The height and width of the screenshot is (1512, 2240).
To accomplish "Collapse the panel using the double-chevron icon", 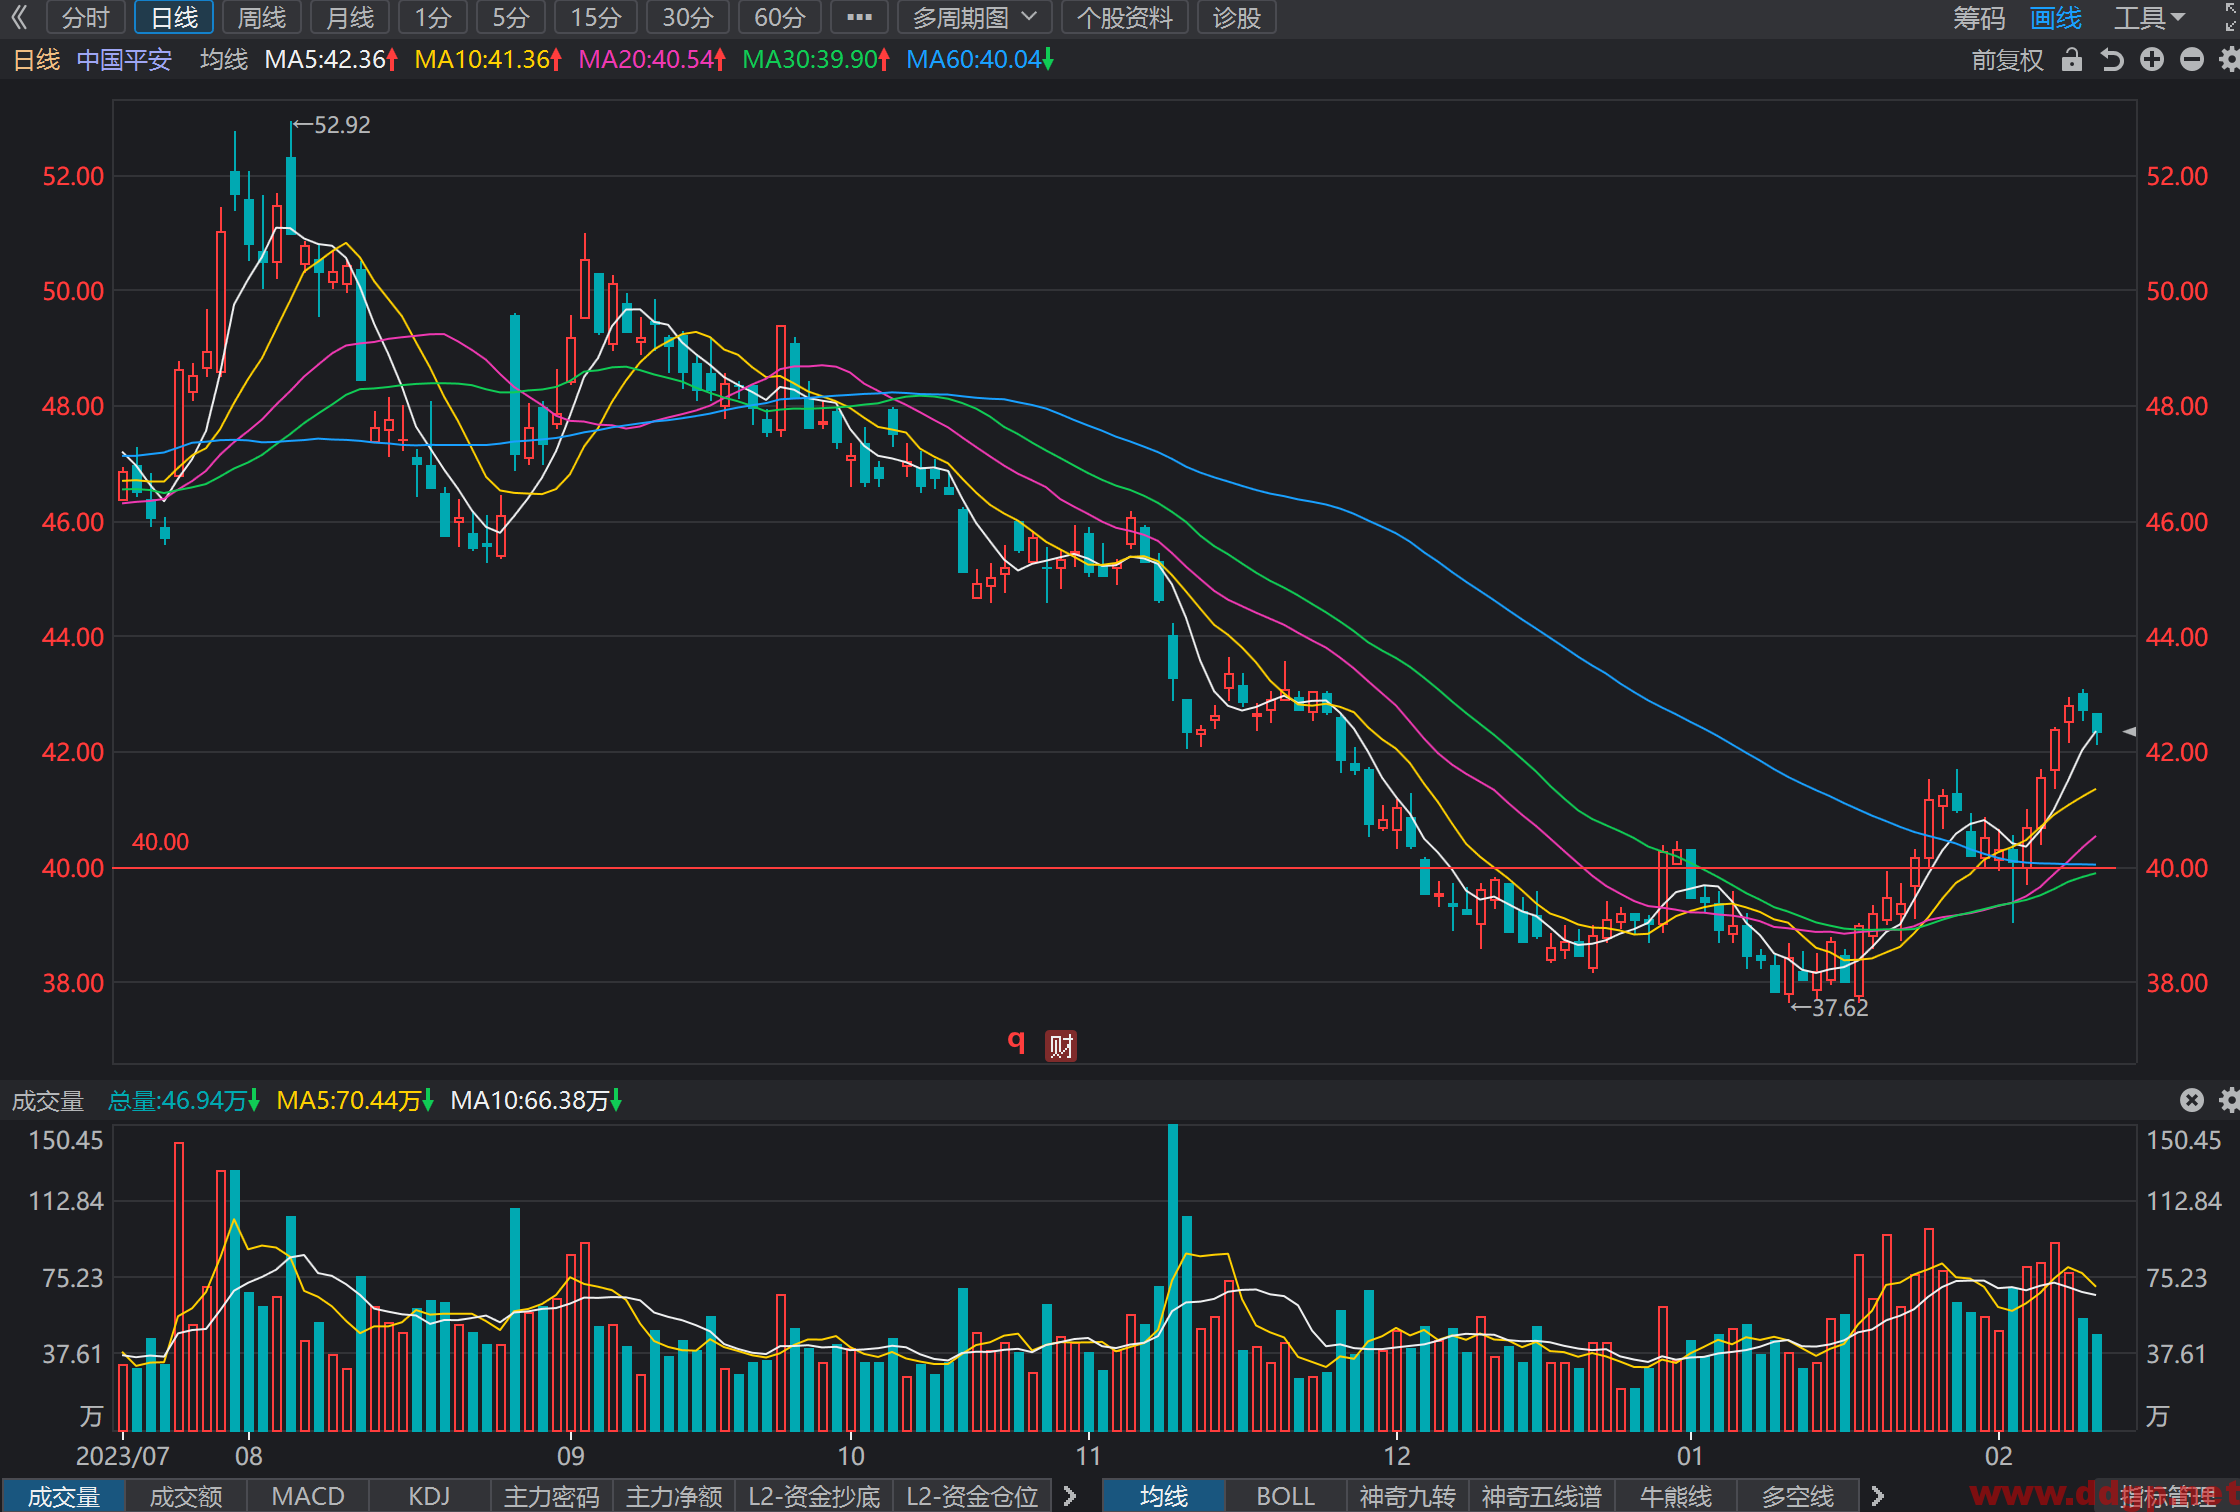I will (19, 17).
